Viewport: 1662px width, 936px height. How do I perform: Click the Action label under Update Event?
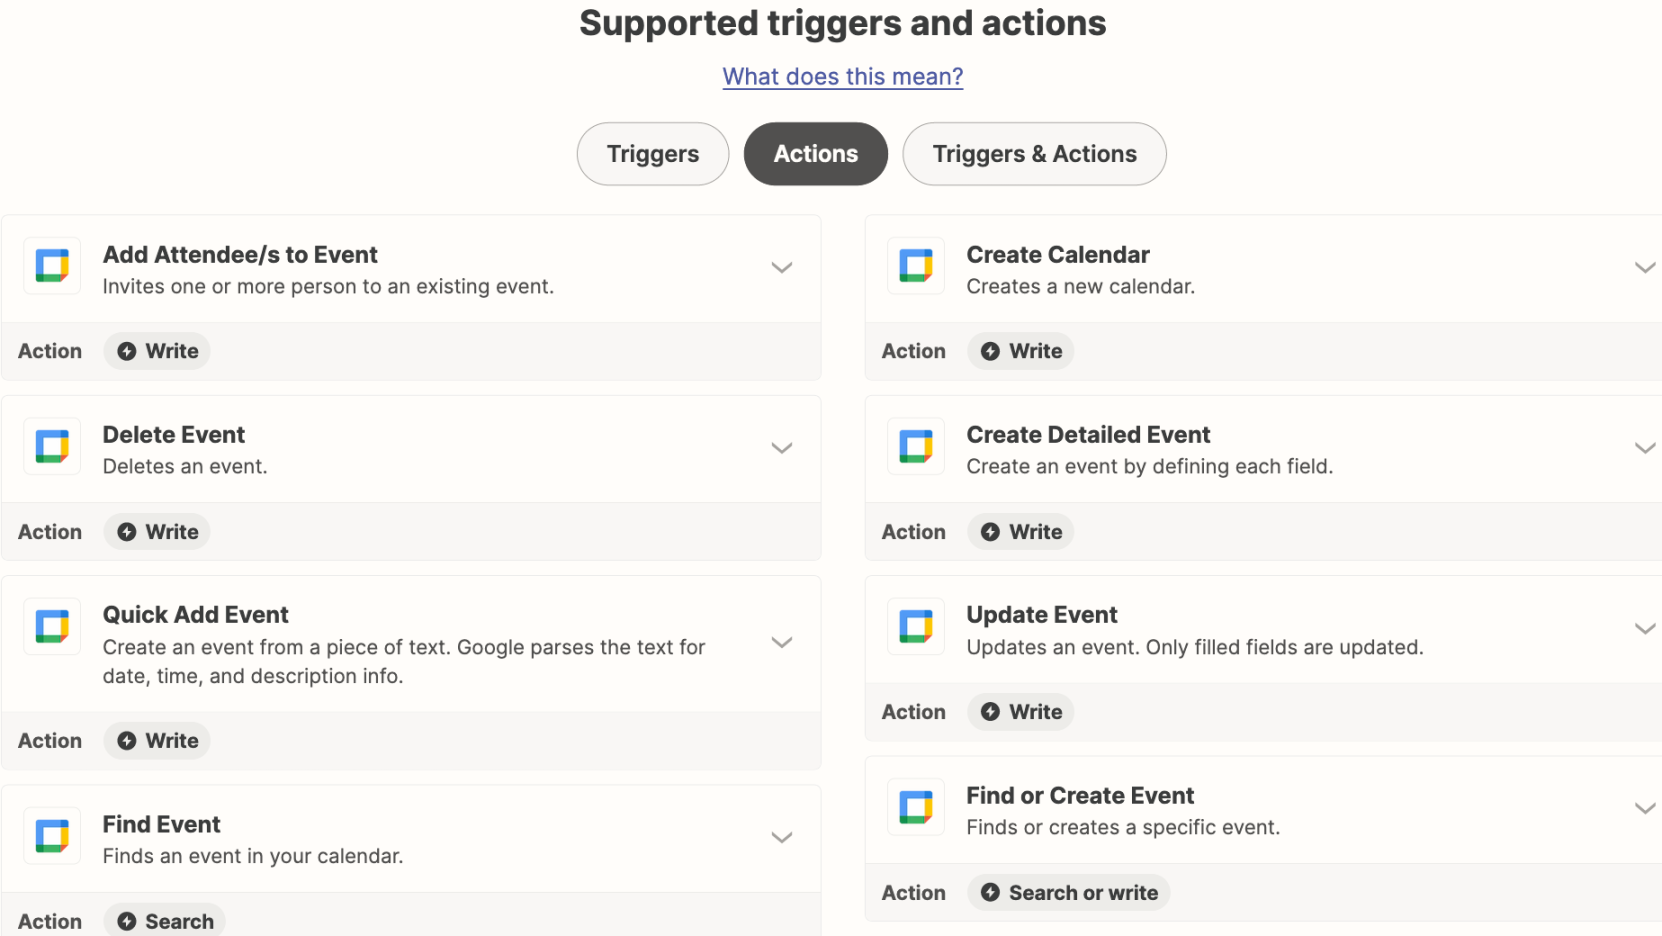(x=914, y=712)
